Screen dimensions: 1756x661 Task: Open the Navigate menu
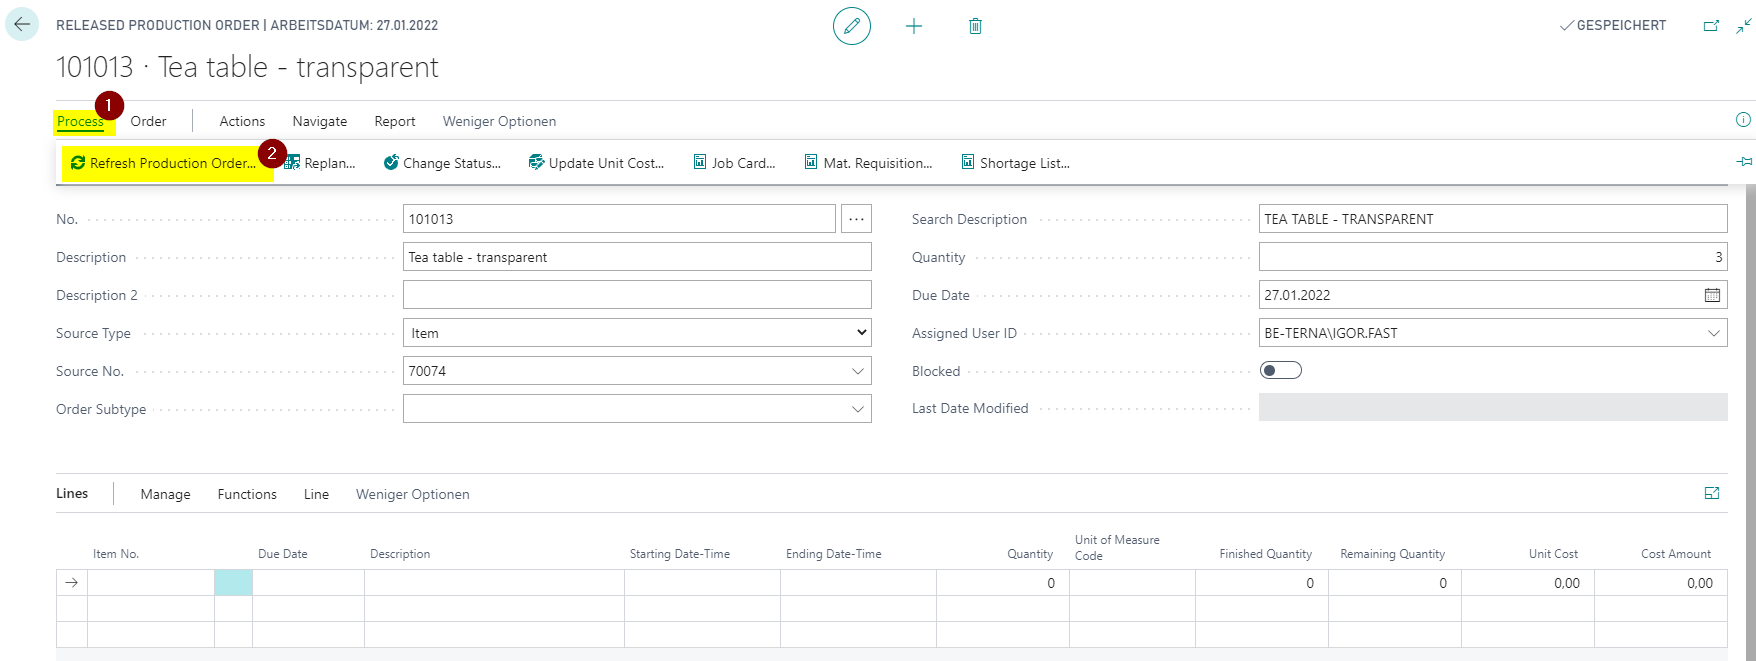click(x=320, y=121)
